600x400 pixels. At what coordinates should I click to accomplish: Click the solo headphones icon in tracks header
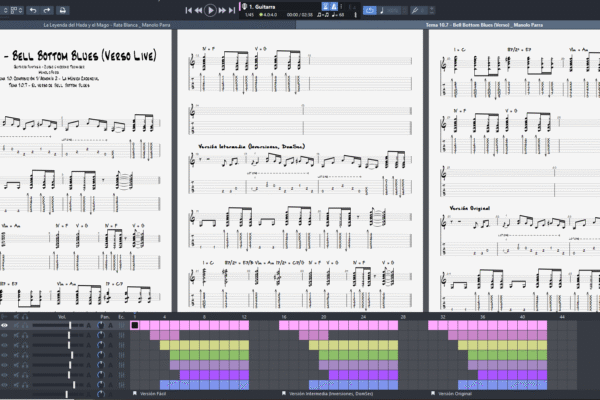(25, 317)
